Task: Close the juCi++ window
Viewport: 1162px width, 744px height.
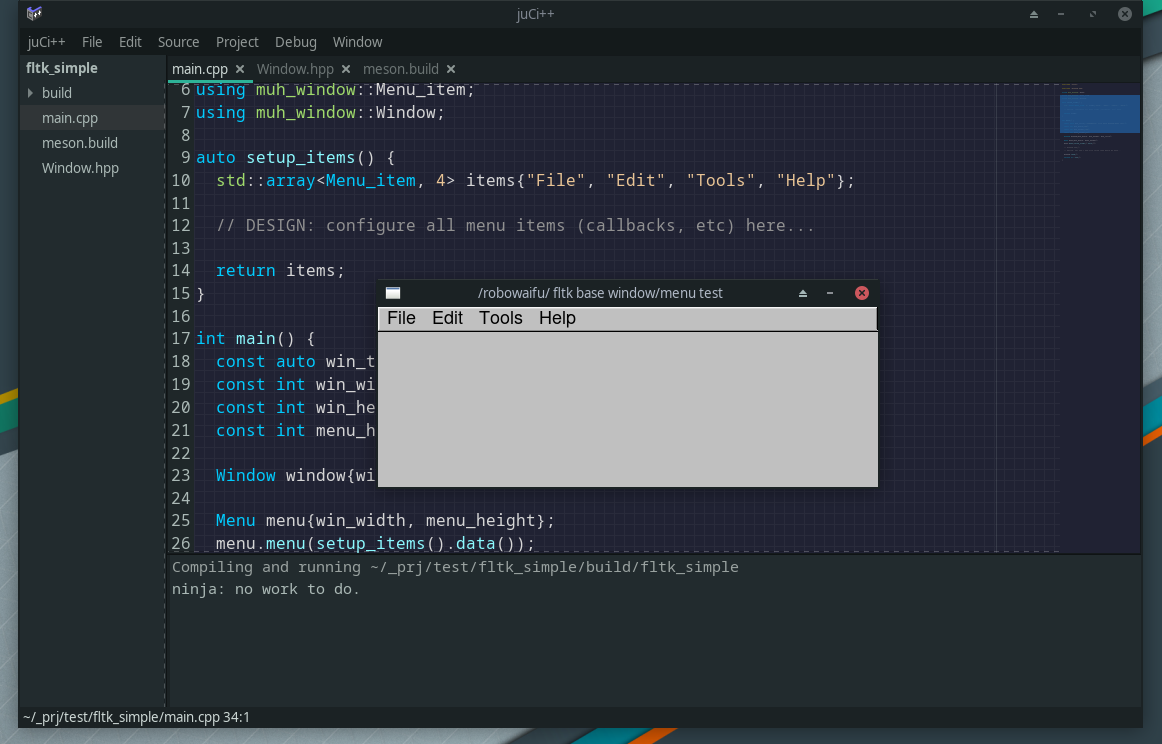Action: coord(1125,14)
